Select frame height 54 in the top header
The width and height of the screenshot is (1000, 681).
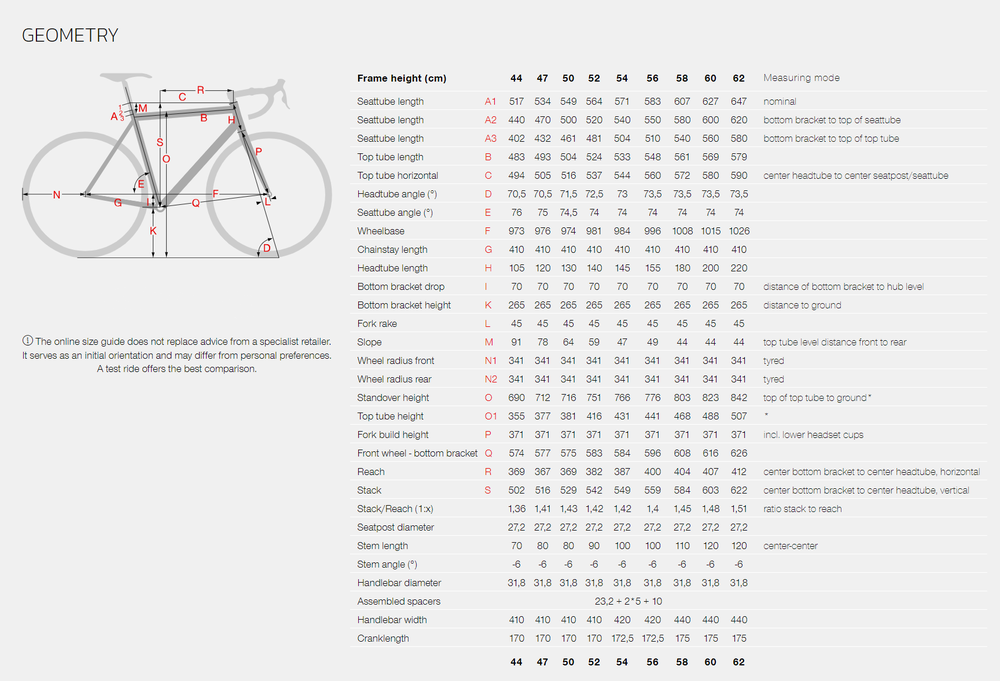point(622,78)
